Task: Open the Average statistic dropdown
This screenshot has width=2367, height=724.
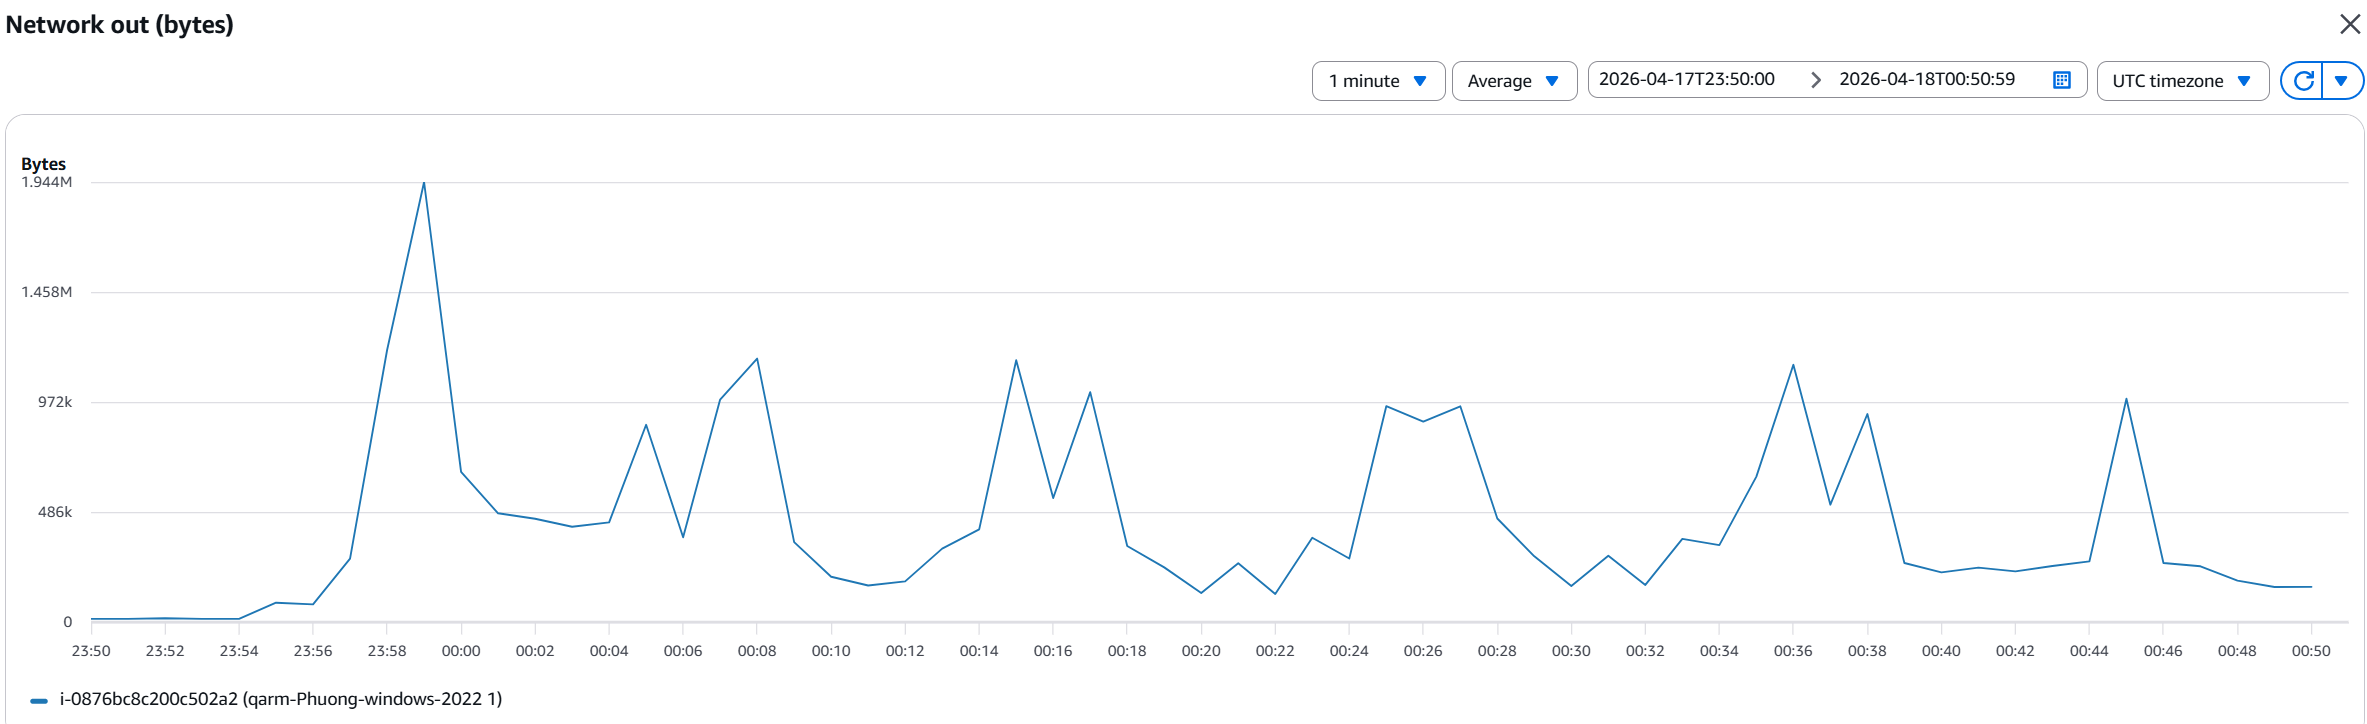Action: tap(1514, 81)
